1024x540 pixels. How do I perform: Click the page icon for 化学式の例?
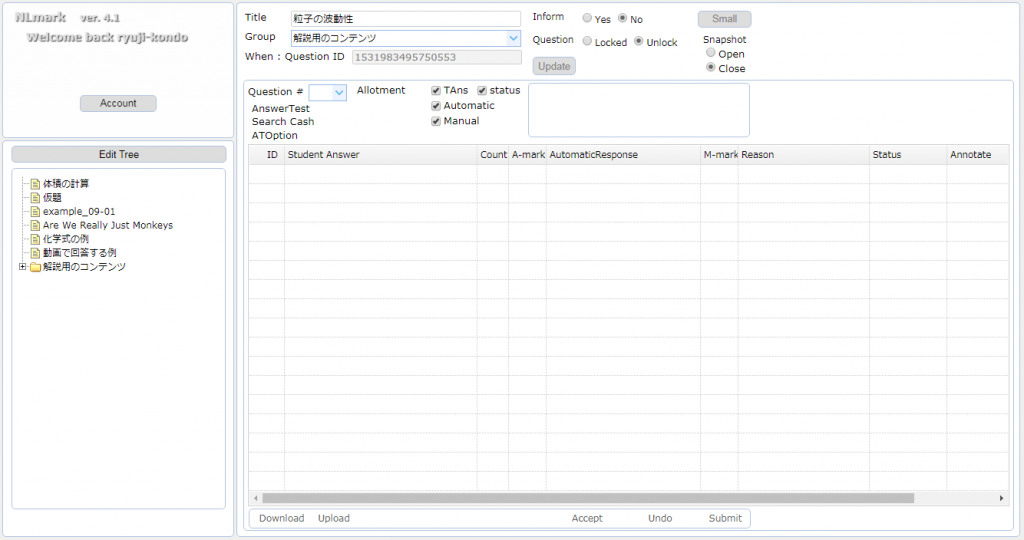[35, 239]
